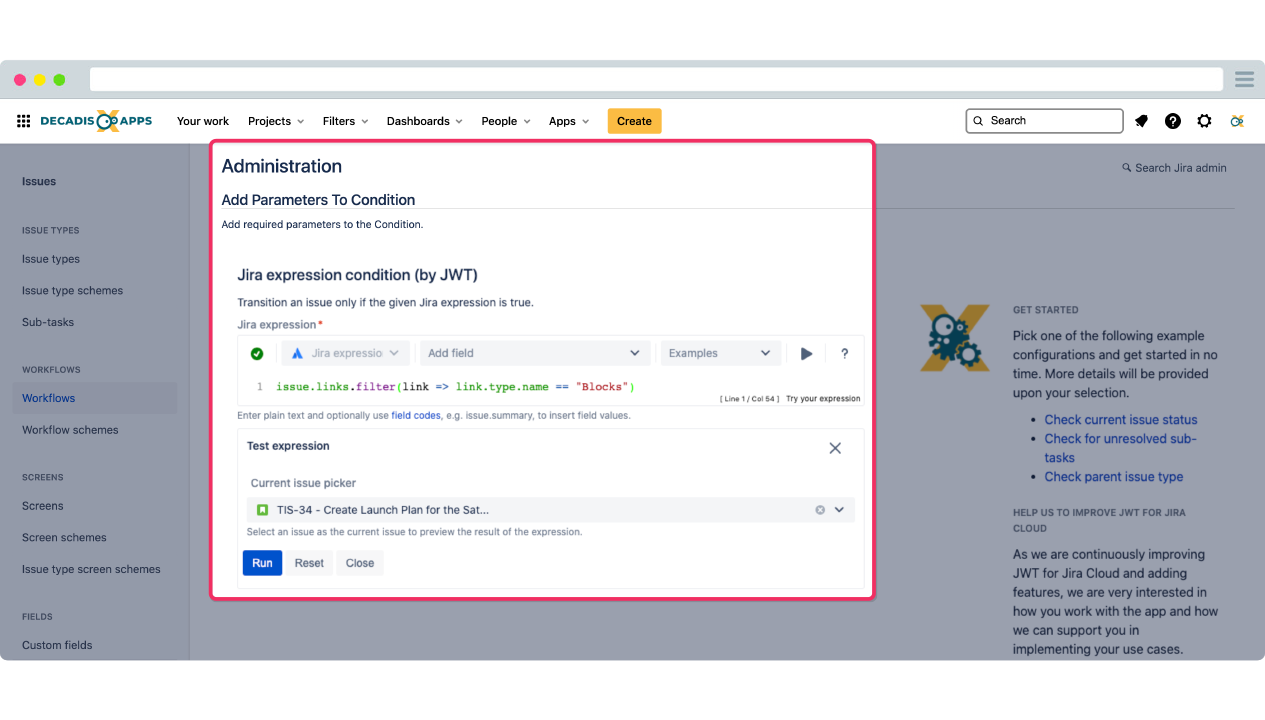Open the user profile avatar
Image resolution: width=1265 pixels, height=720 pixels.
[x=1237, y=121]
